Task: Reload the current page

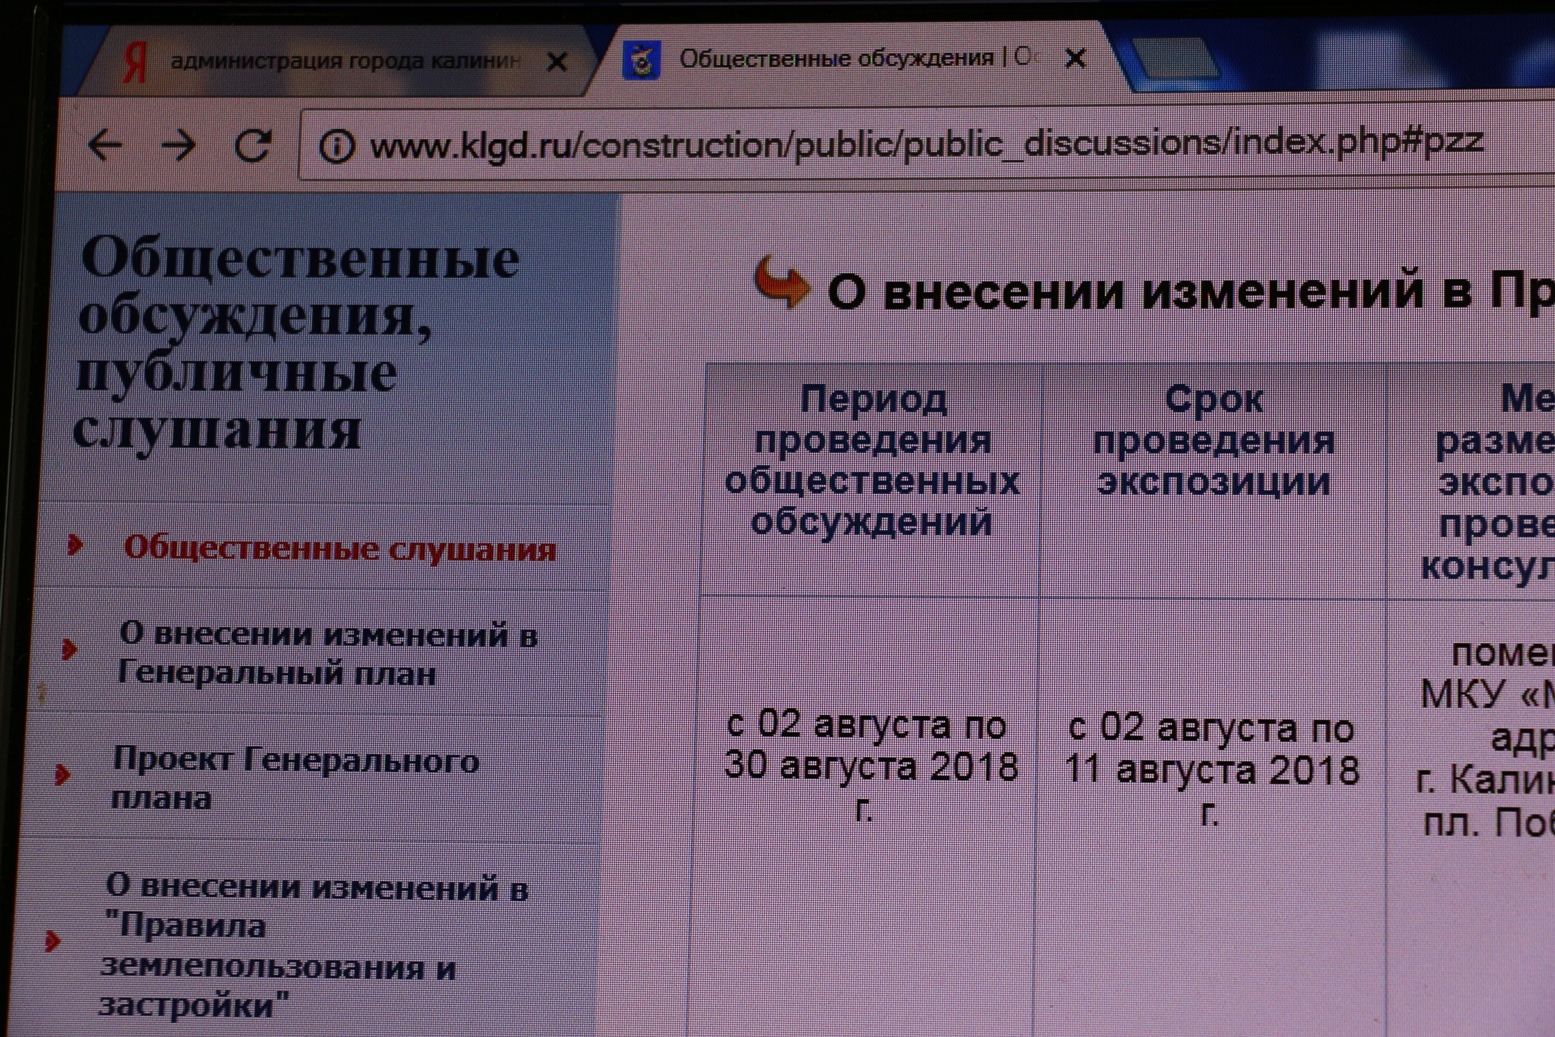Action: (x=253, y=146)
